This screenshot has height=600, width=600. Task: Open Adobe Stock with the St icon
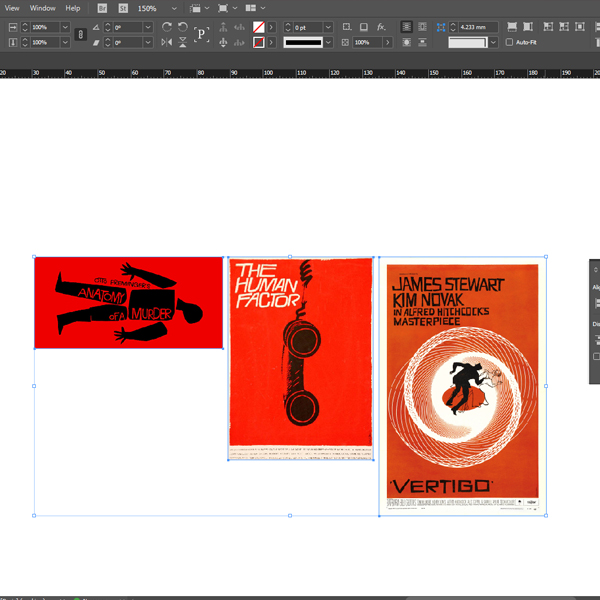(122, 8)
